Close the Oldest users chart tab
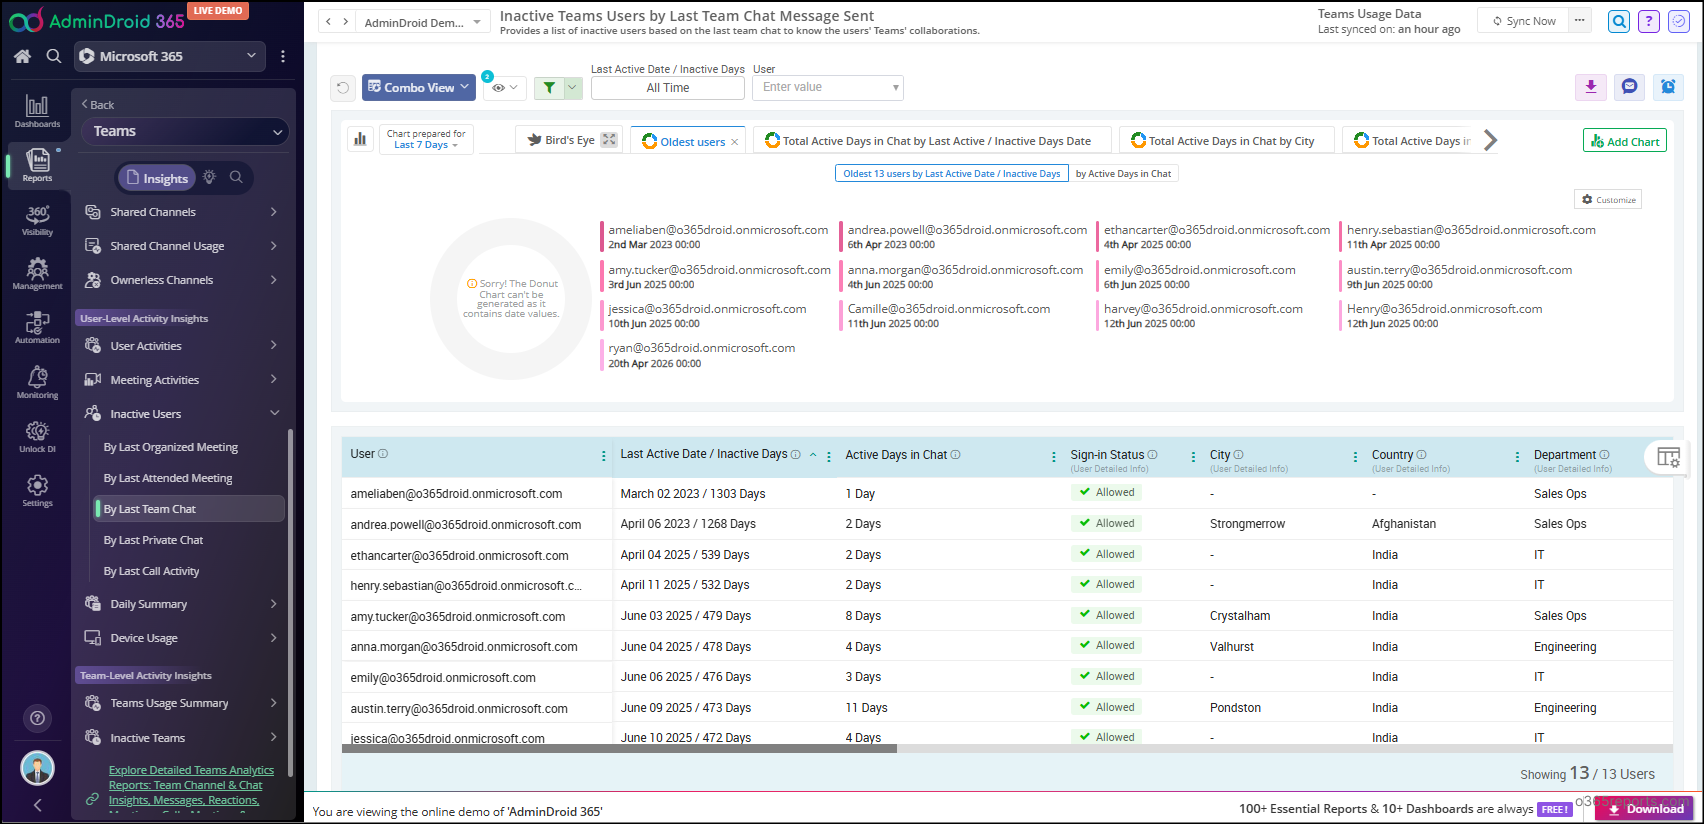Viewport: 1704px width, 824px height. (735, 142)
